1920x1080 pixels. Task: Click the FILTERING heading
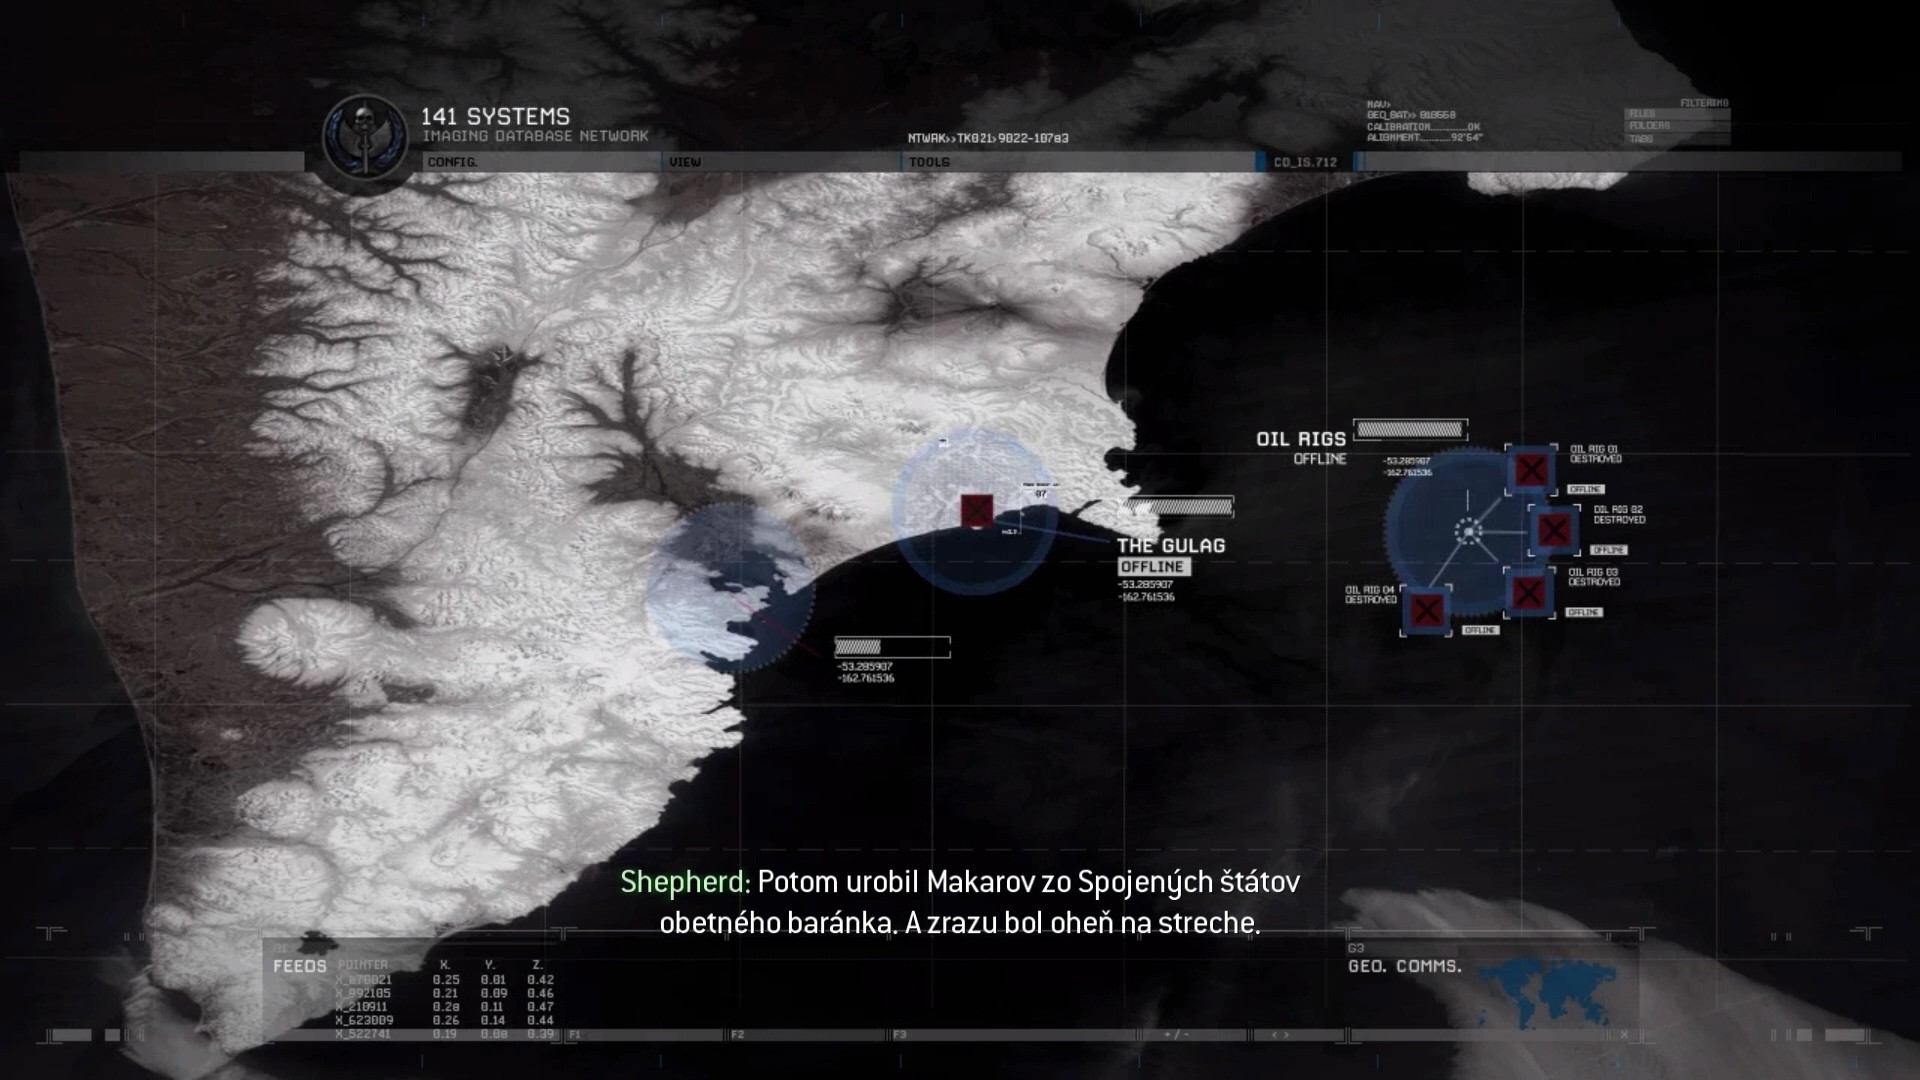click(x=1704, y=103)
